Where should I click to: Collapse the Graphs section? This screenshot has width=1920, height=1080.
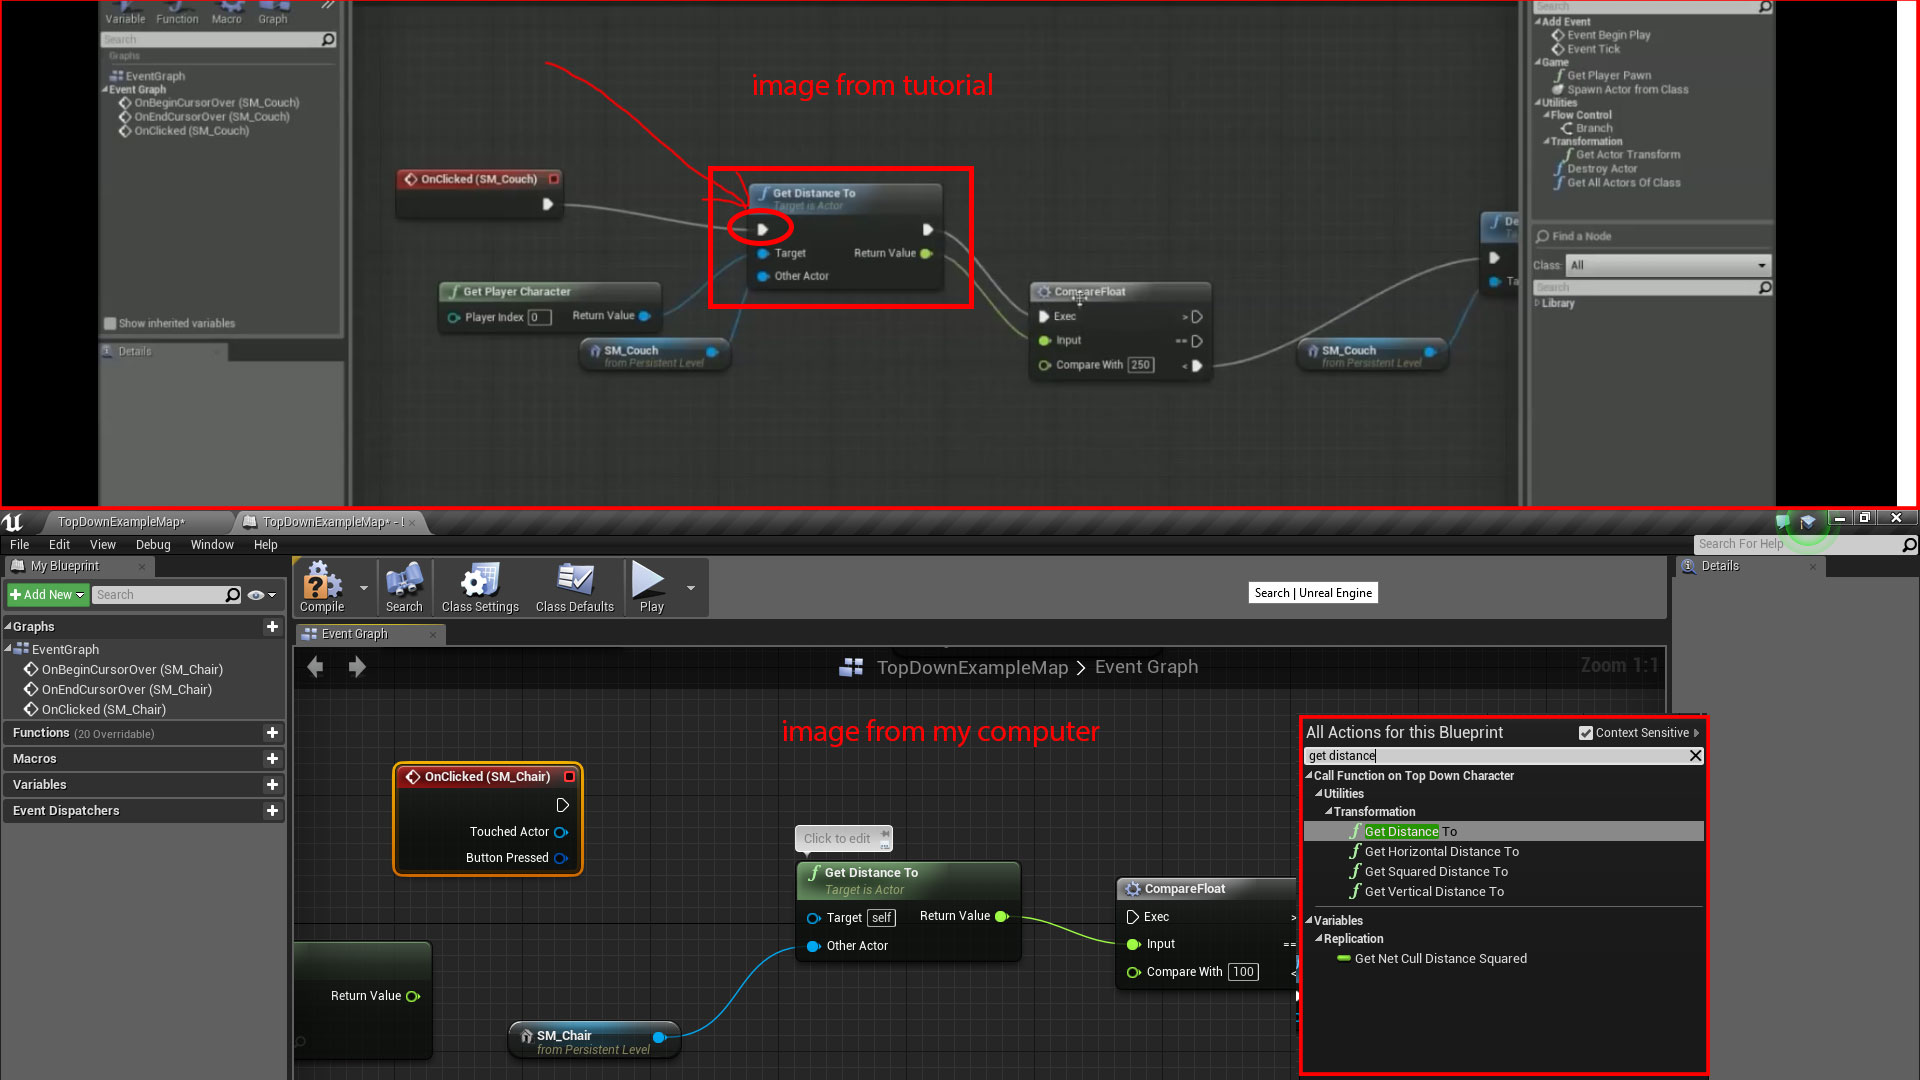point(8,626)
